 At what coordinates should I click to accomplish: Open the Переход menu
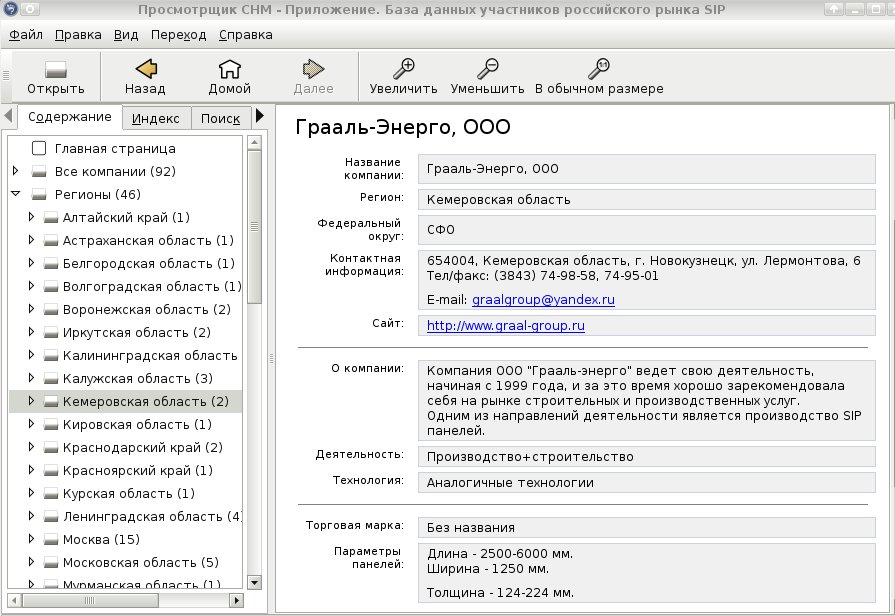178,35
